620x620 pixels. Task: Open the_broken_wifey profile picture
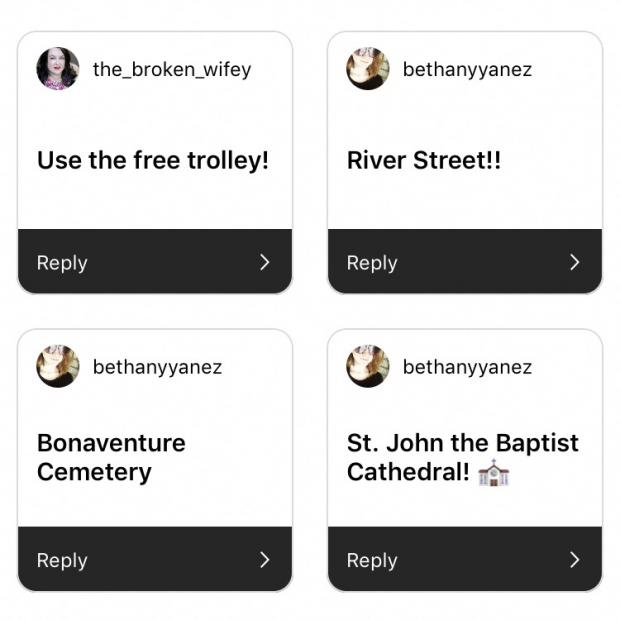(x=58, y=69)
